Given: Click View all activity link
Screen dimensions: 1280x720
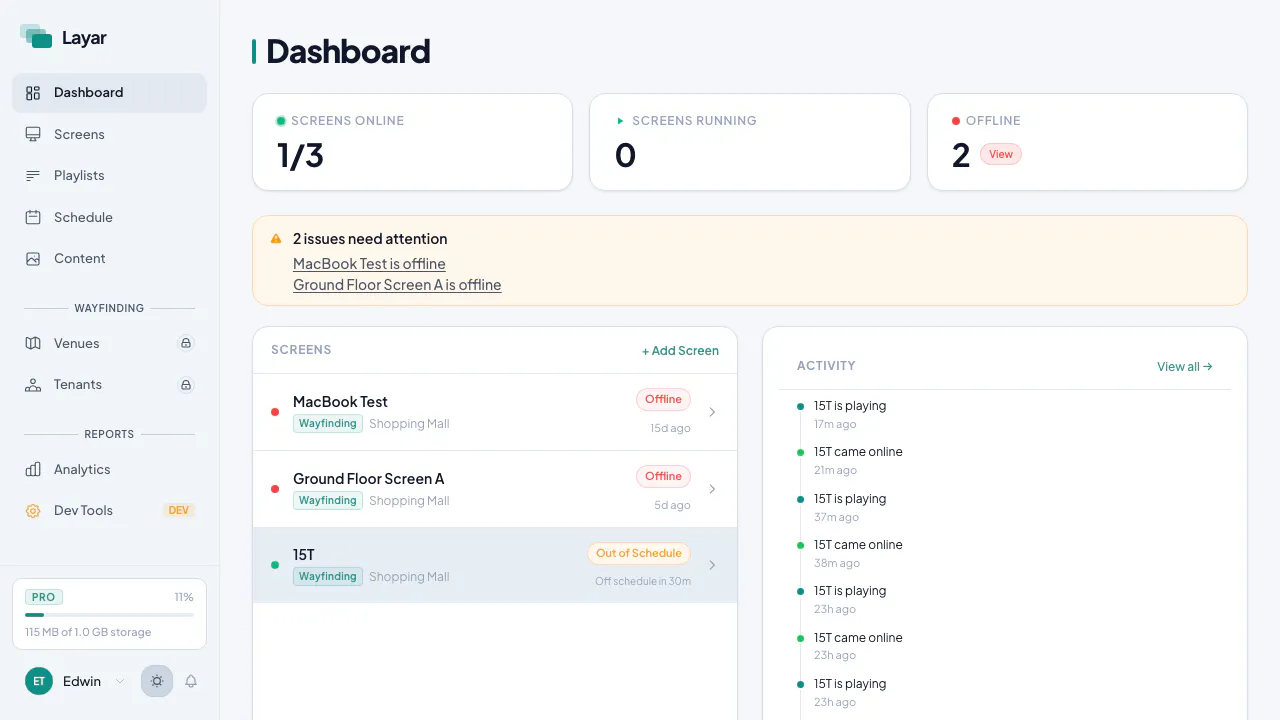Looking at the screenshot, I should 1185,367.
